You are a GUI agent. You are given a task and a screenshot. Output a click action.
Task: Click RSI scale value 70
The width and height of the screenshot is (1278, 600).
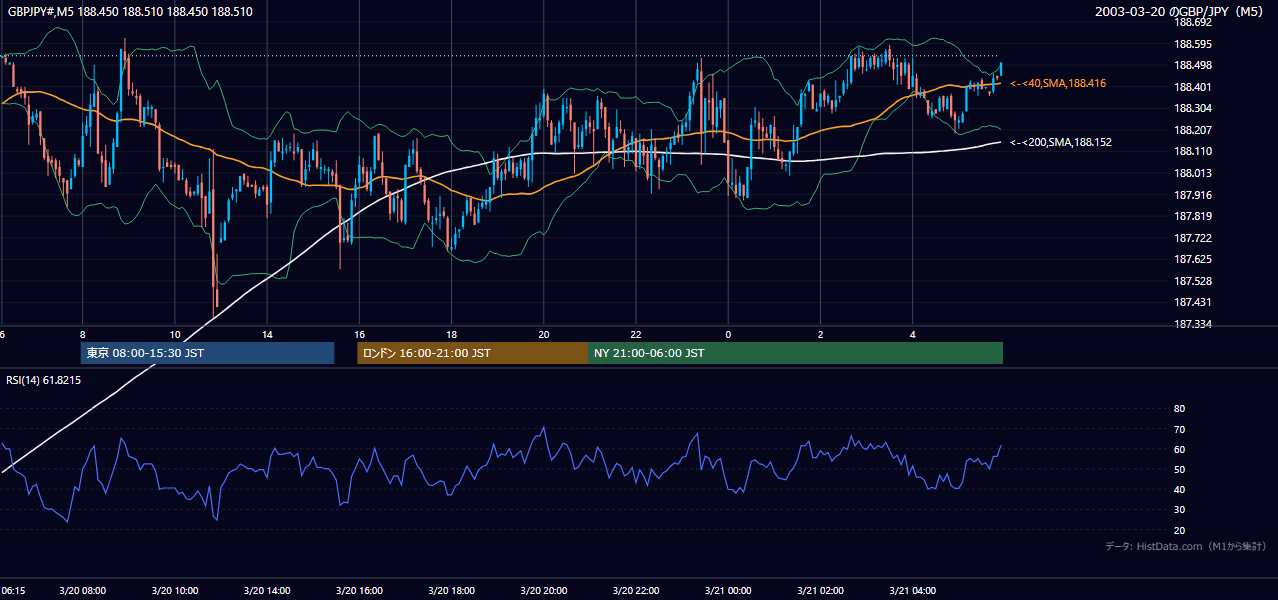coord(1179,429)
